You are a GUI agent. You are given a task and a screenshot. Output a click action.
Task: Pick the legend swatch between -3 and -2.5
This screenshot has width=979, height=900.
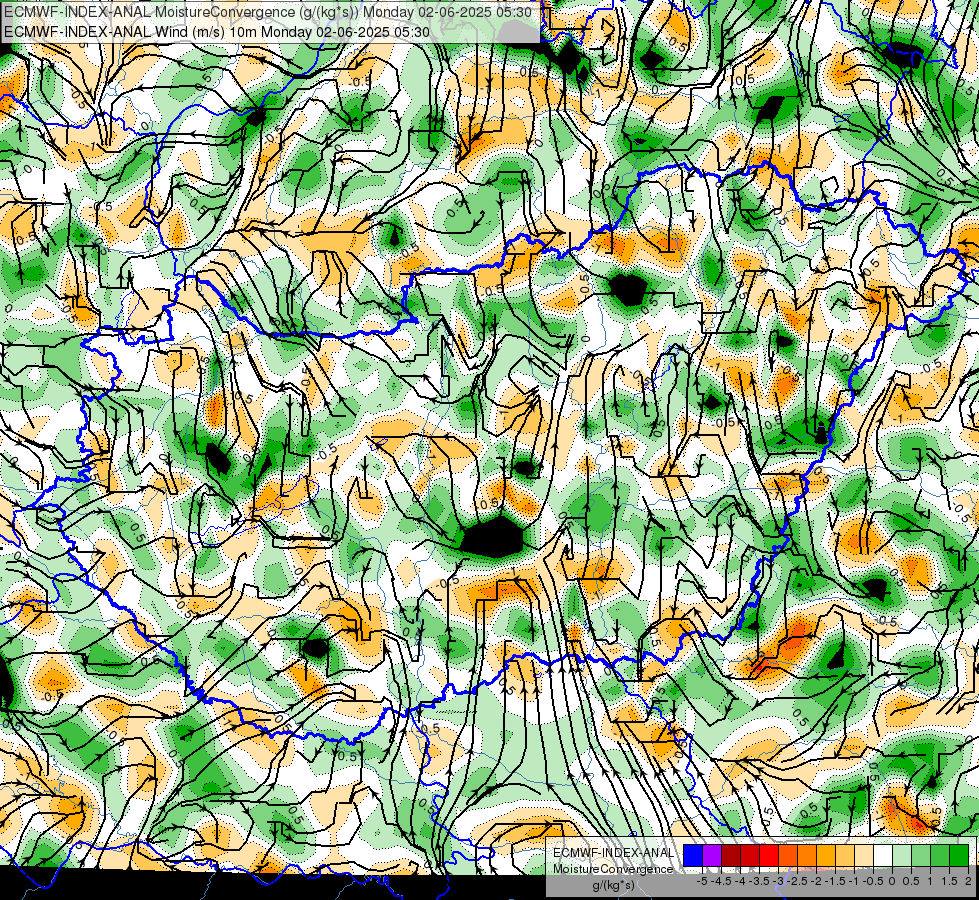point(788,856)
